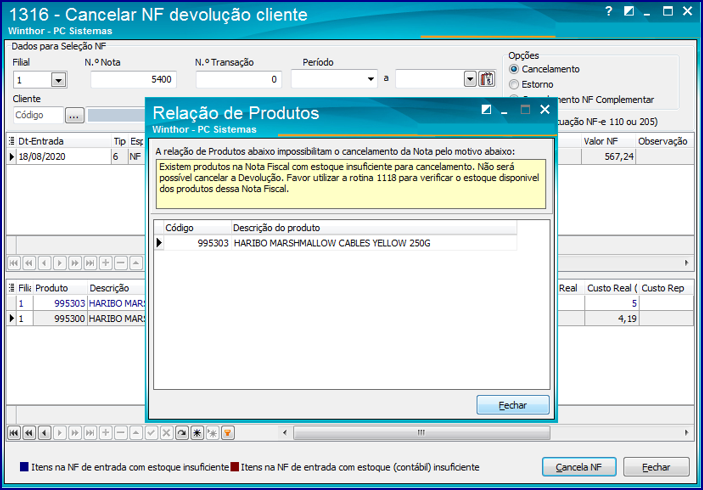
Task: Click the gray asterisk goto-bookmark icon
Action: pyautogui.click(x=212, y=433)
